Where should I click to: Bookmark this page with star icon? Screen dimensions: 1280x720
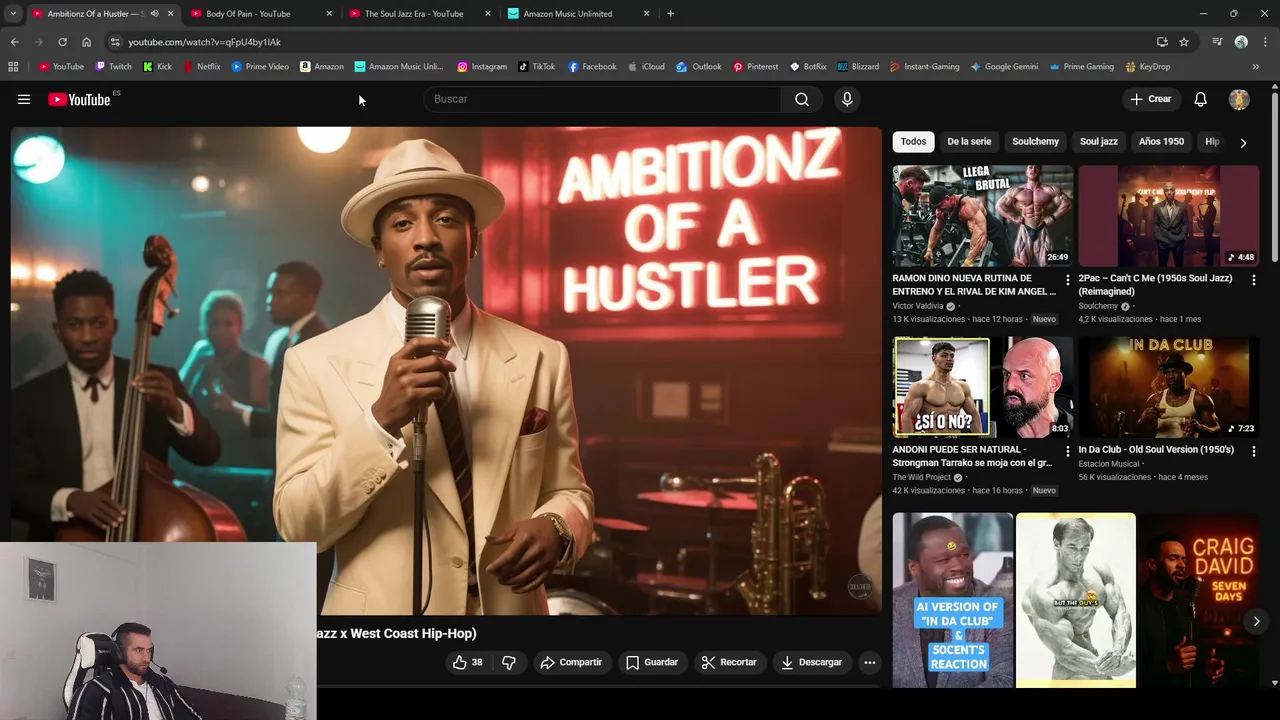[1184, 42]
